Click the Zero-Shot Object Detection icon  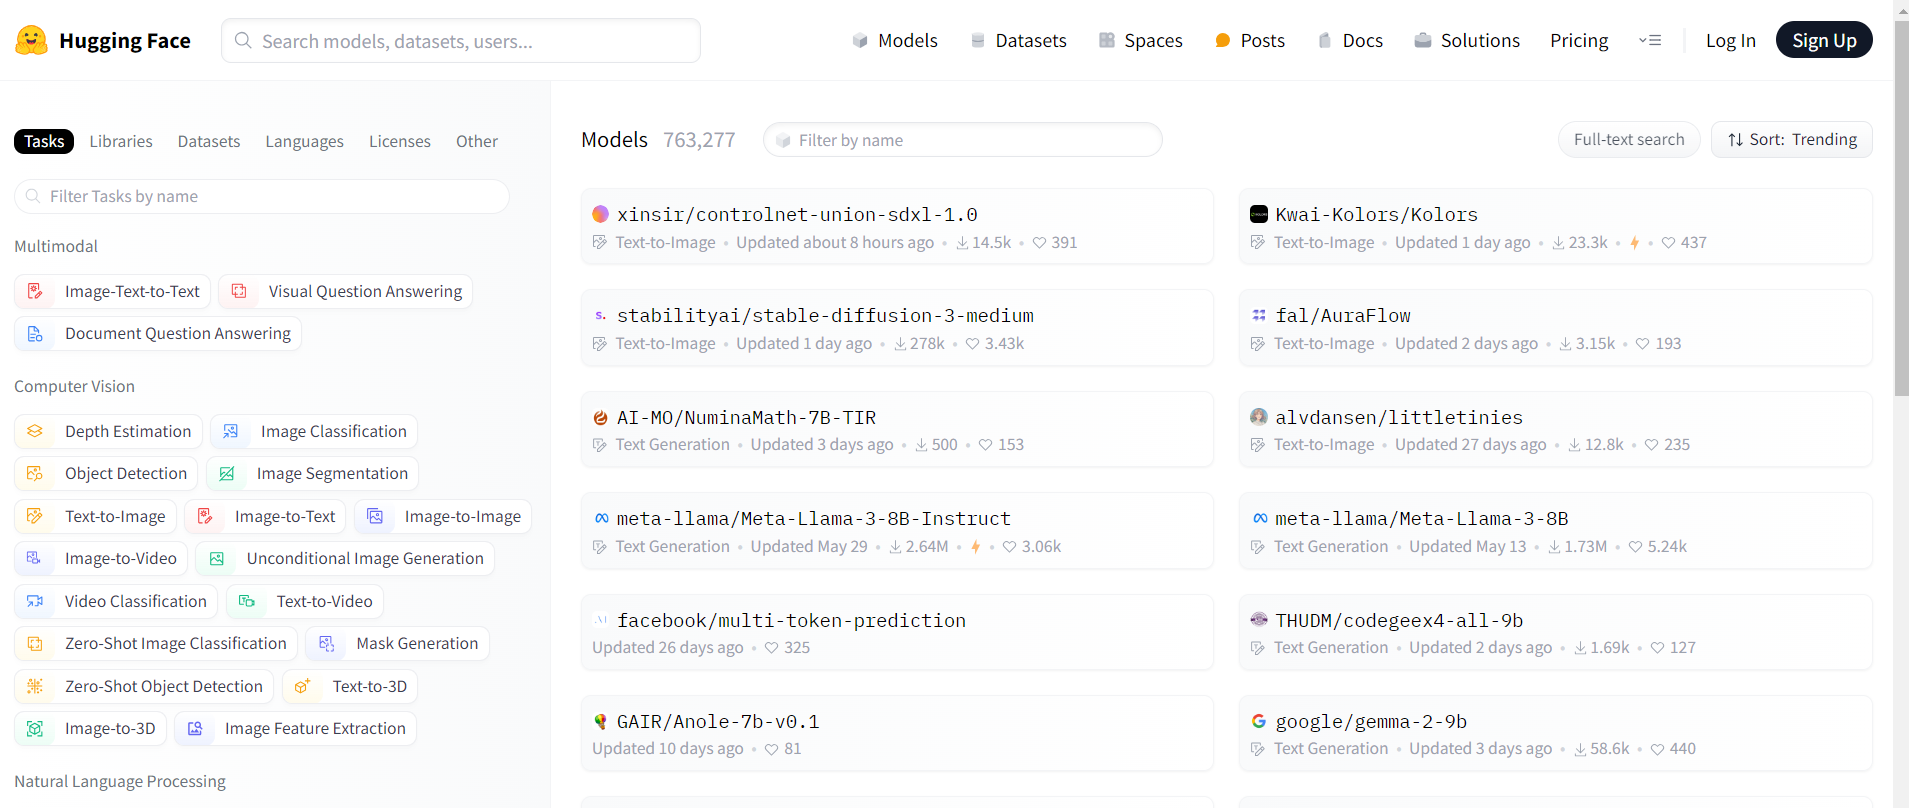35,686
